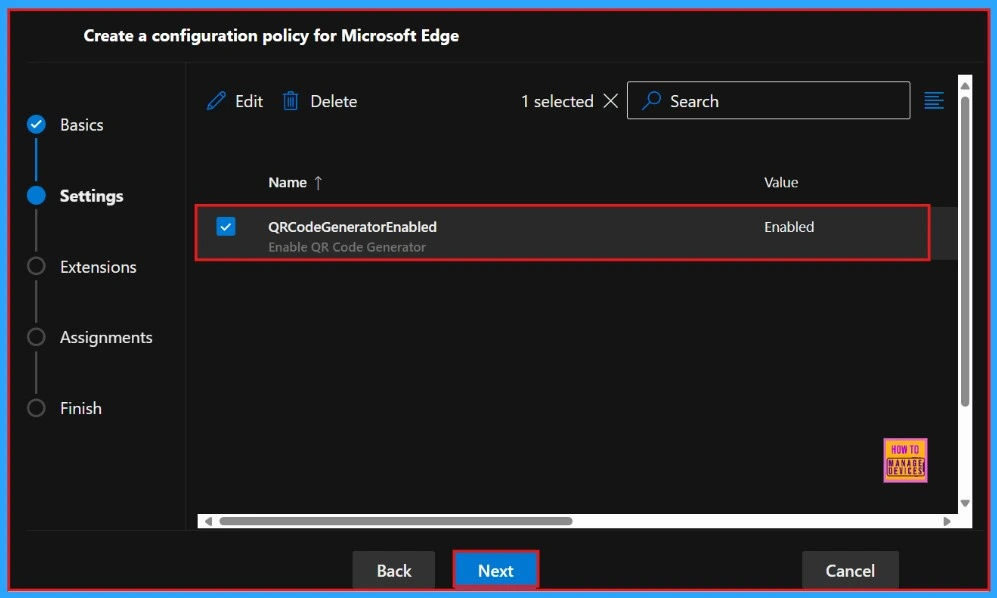Click the vertical scrollbar up arrow
The height and width of the screenshot is (598, 997).
pyautogui.click(x=965, y=85)
